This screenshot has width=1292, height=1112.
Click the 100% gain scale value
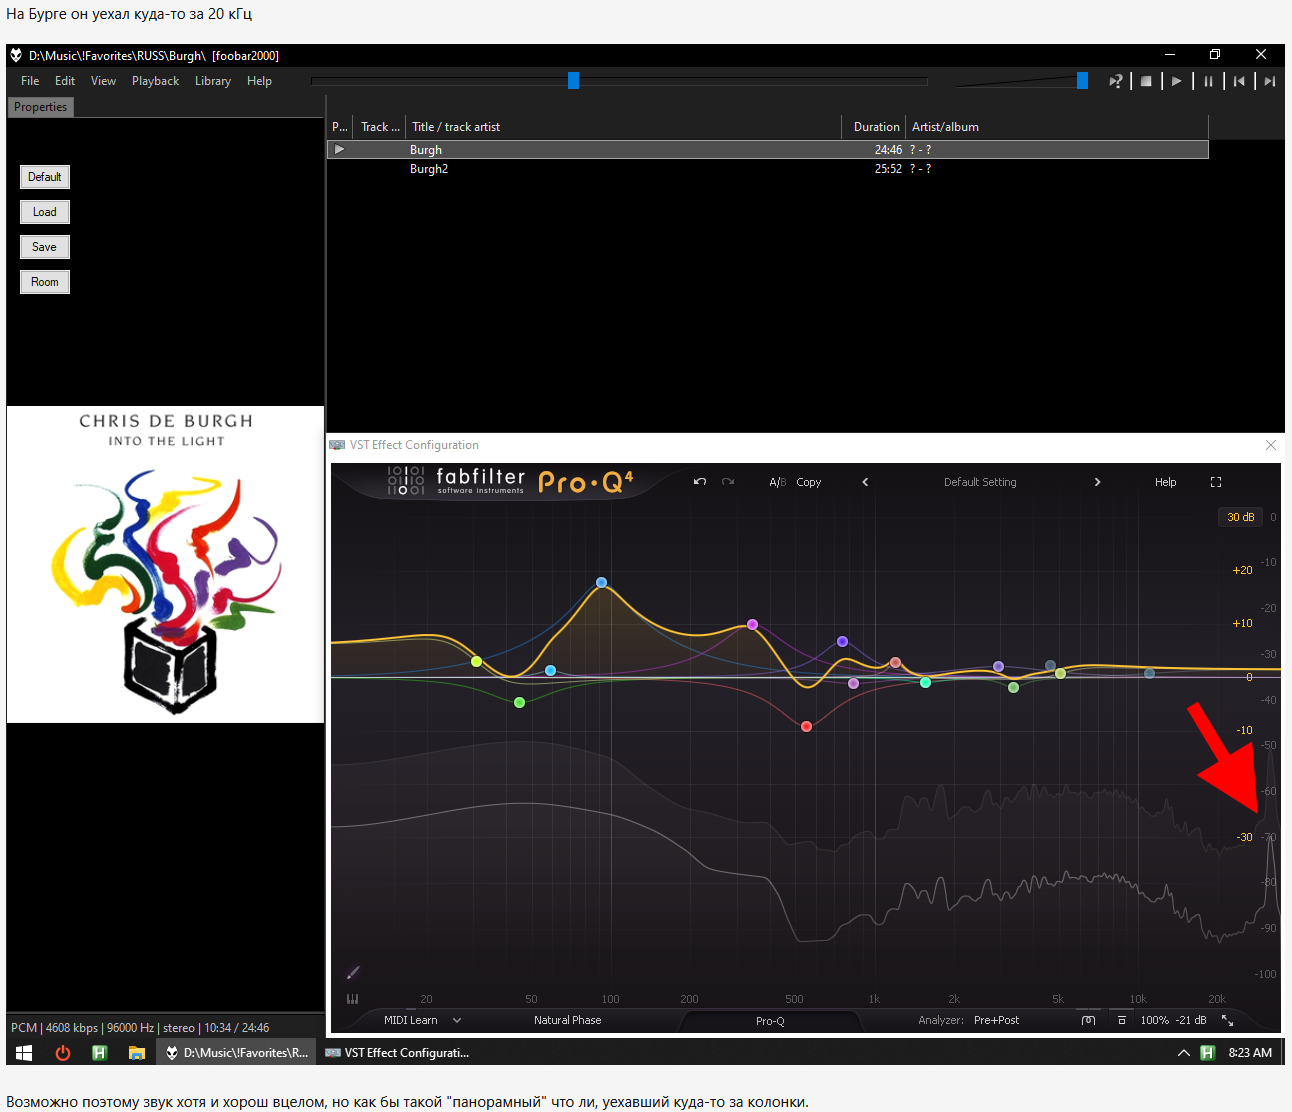[x=1154, y=1020]
